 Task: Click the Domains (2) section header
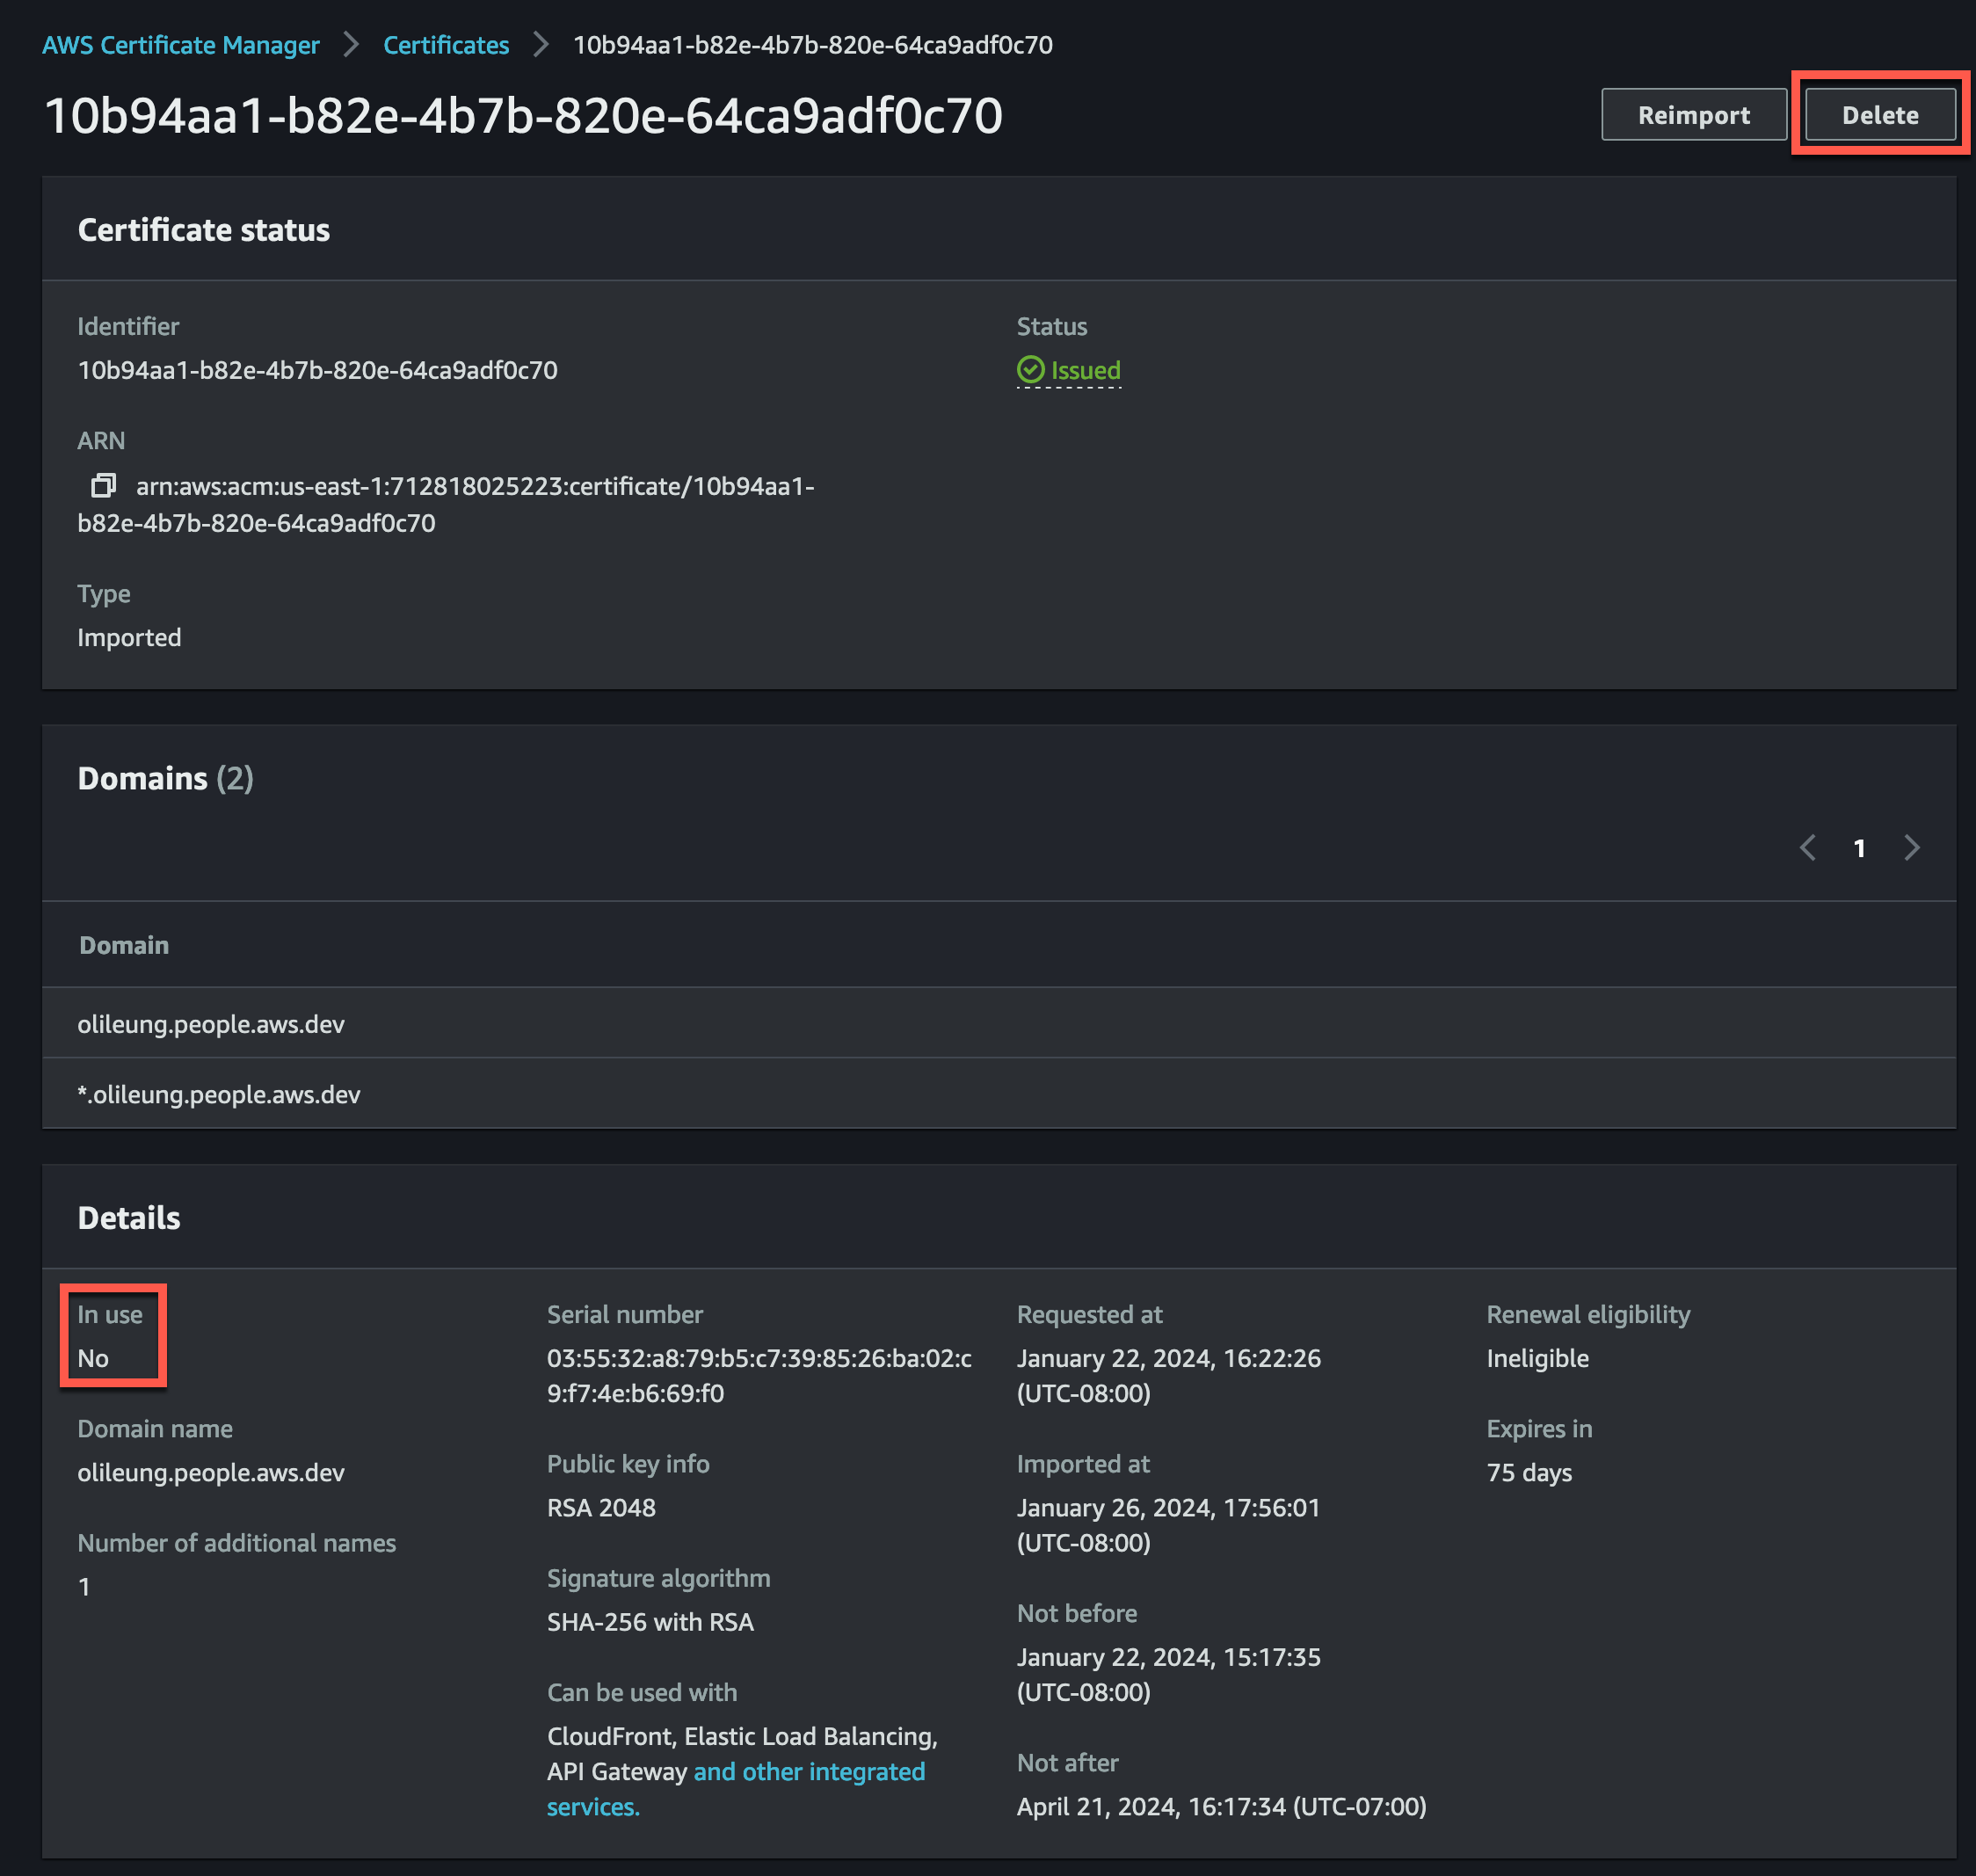165,778
